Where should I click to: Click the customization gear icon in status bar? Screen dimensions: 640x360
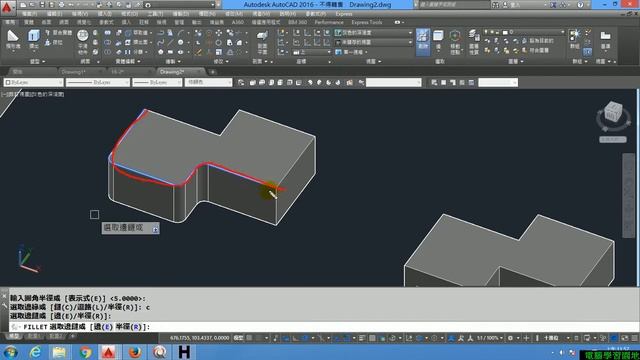(510, 338)
